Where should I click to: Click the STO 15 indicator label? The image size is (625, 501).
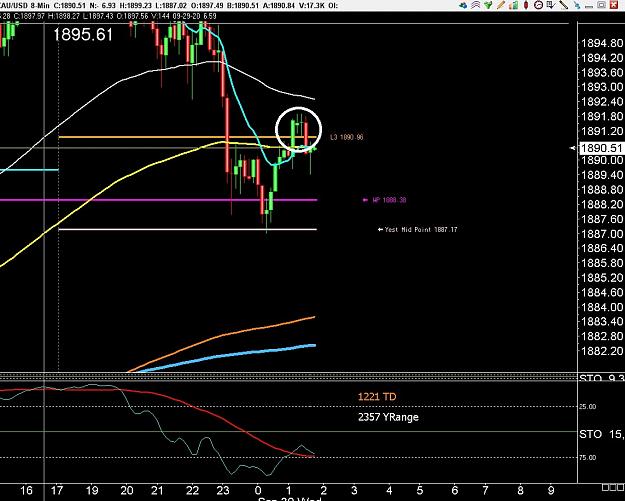(x=602, y=434)
